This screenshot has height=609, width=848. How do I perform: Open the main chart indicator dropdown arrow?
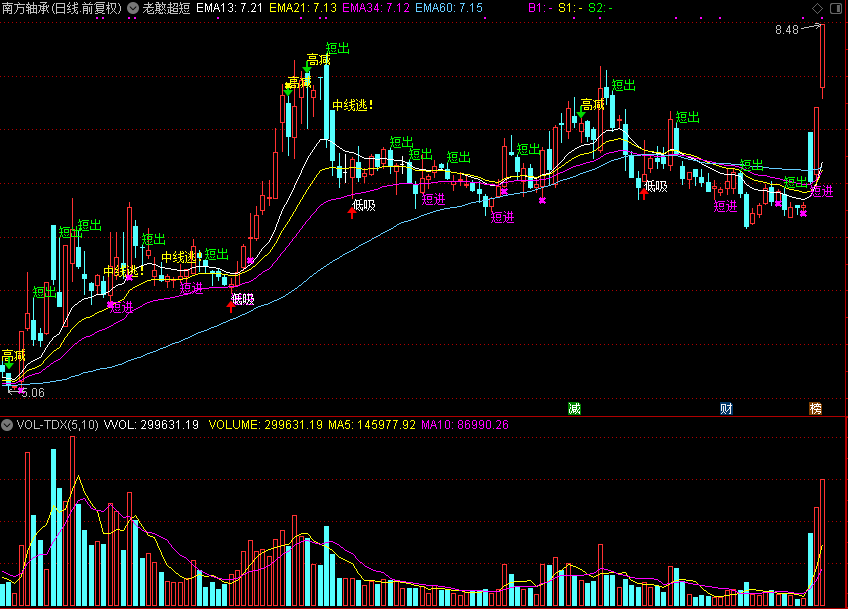click(x=132, y=8)
